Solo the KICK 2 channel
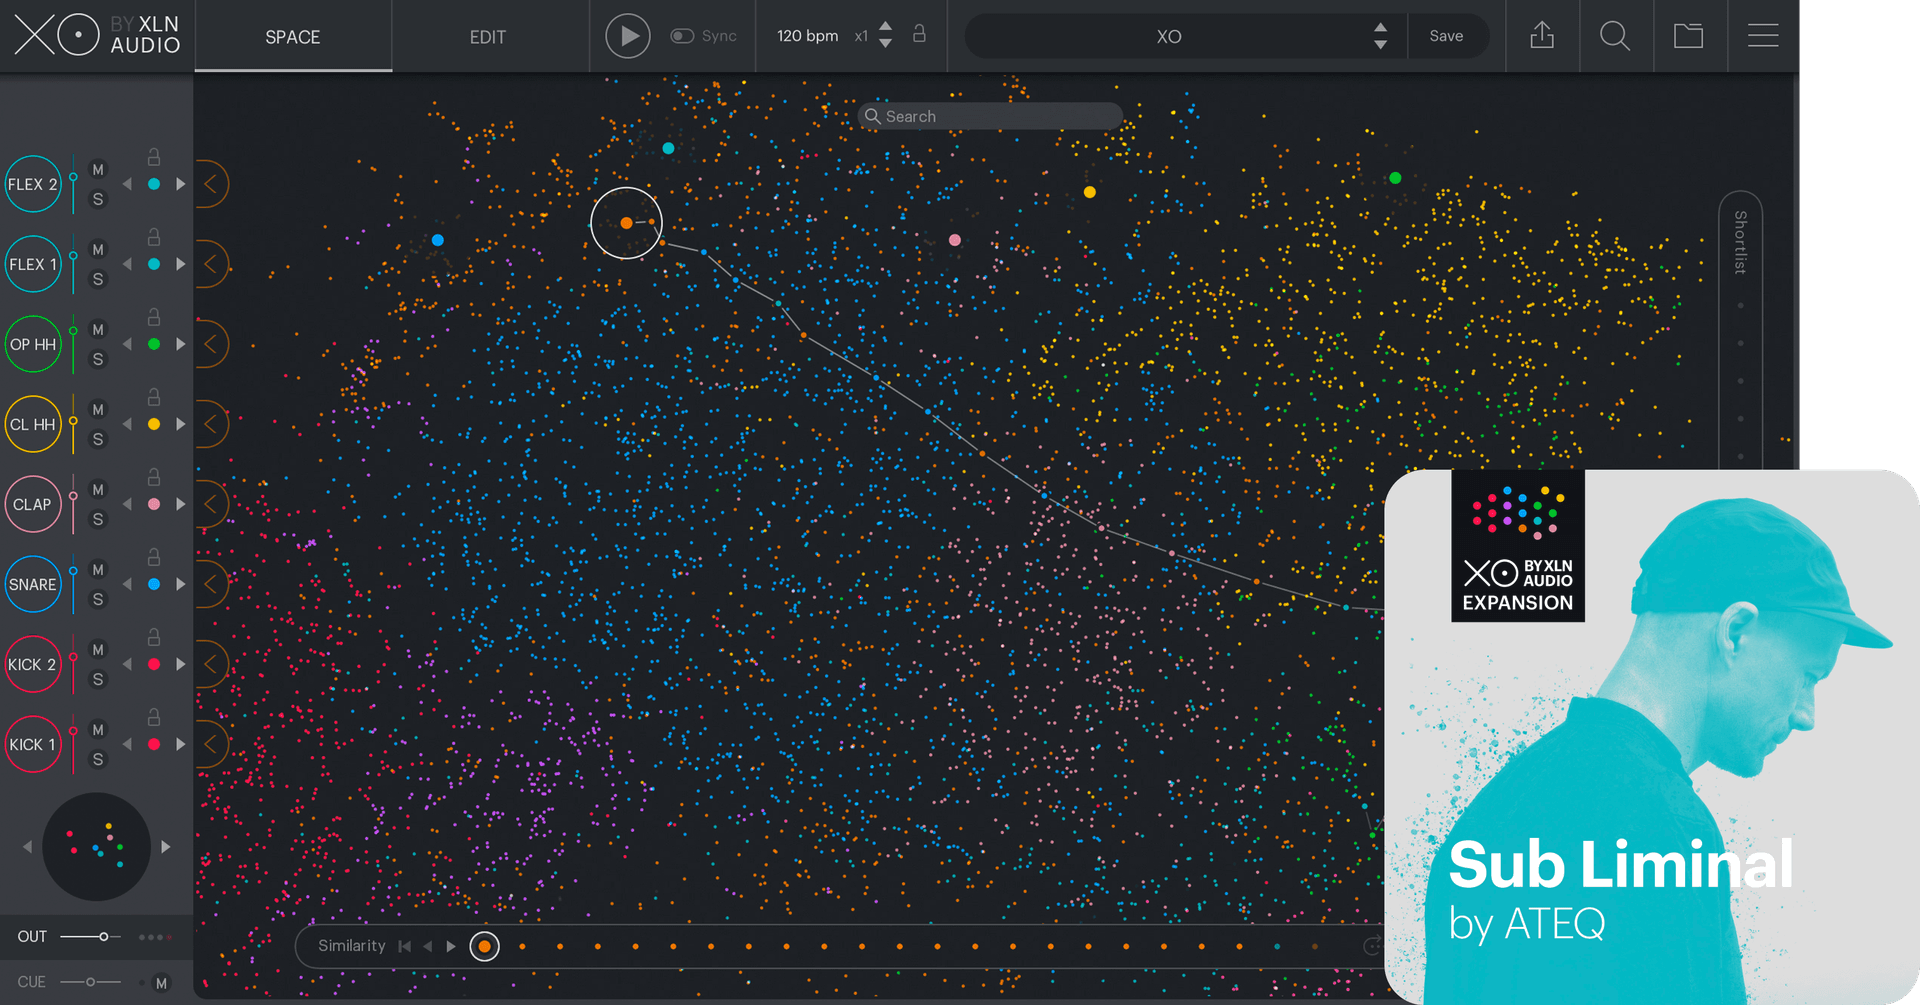 coord(98,679)
